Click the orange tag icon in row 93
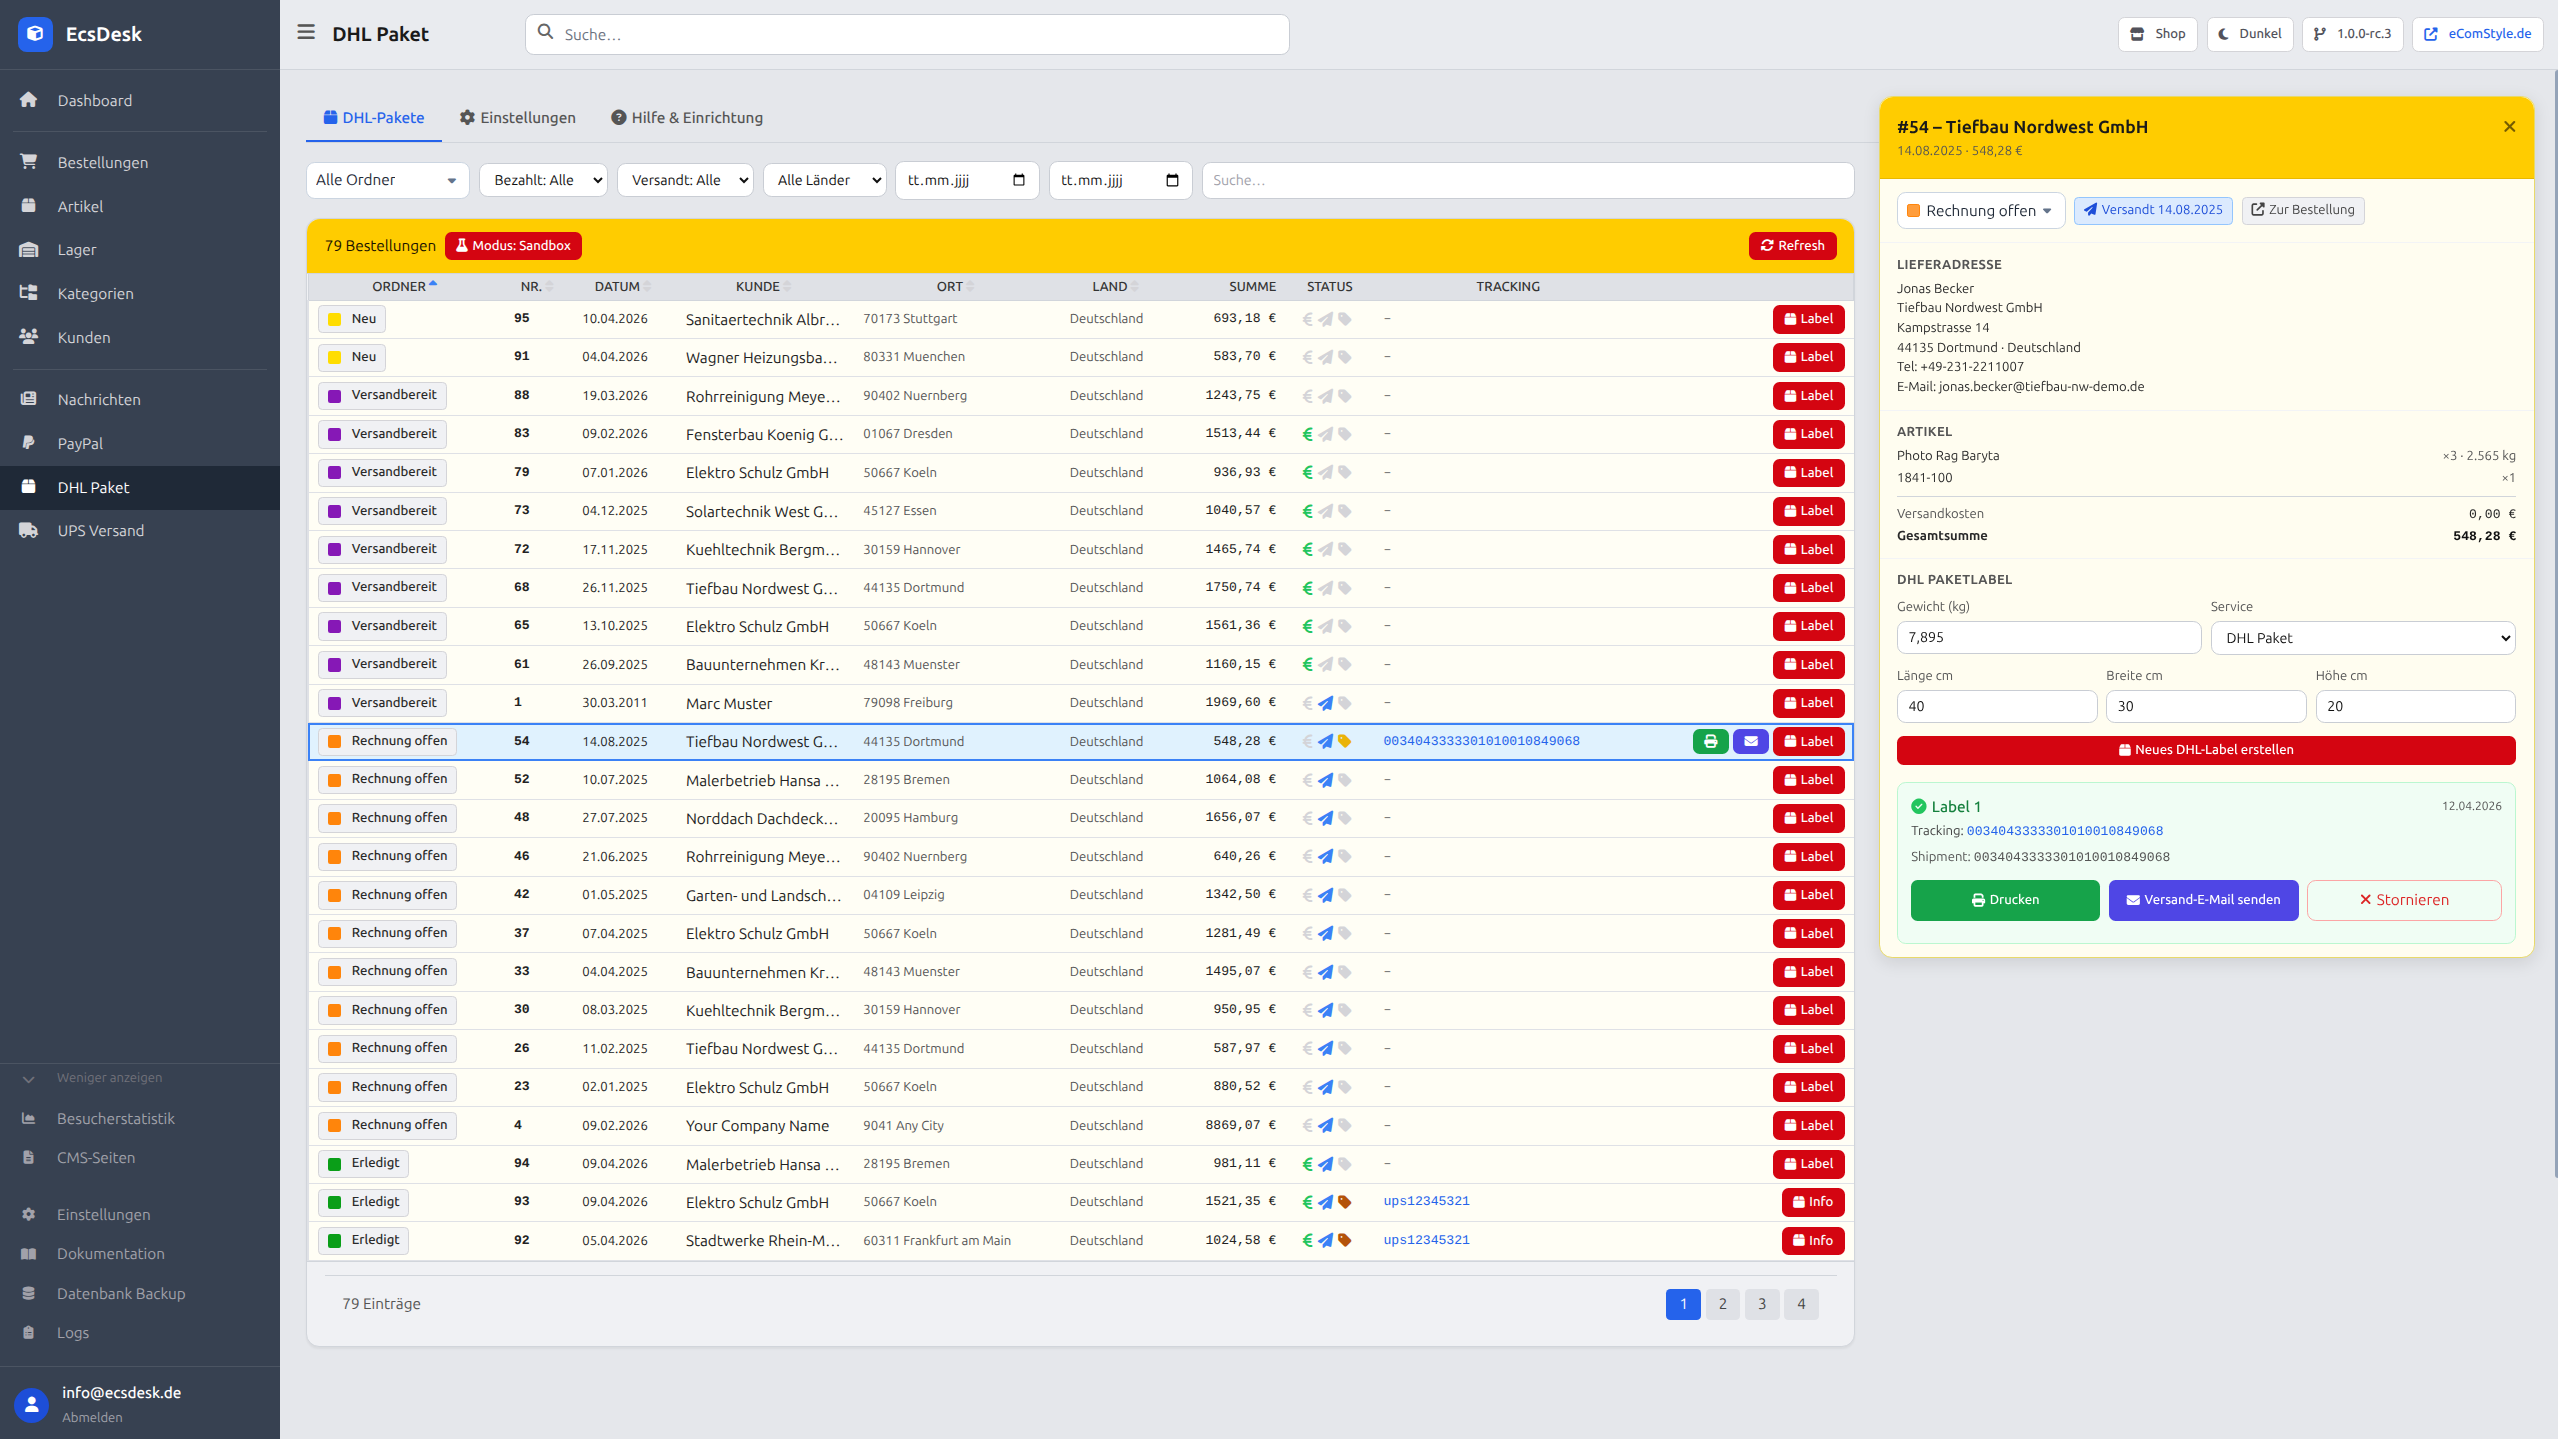The width and height of the screenshot is (2558, 1439). (x=1344, y=1202)
